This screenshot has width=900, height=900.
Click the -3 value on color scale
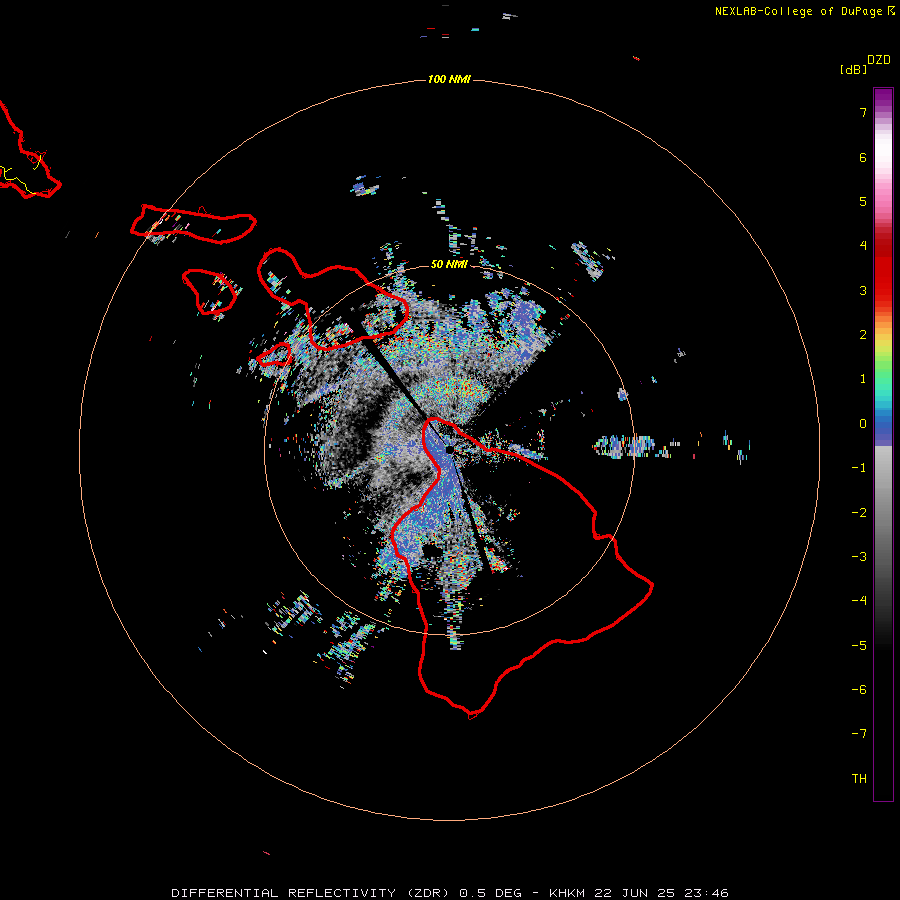[x=859, y=557]
